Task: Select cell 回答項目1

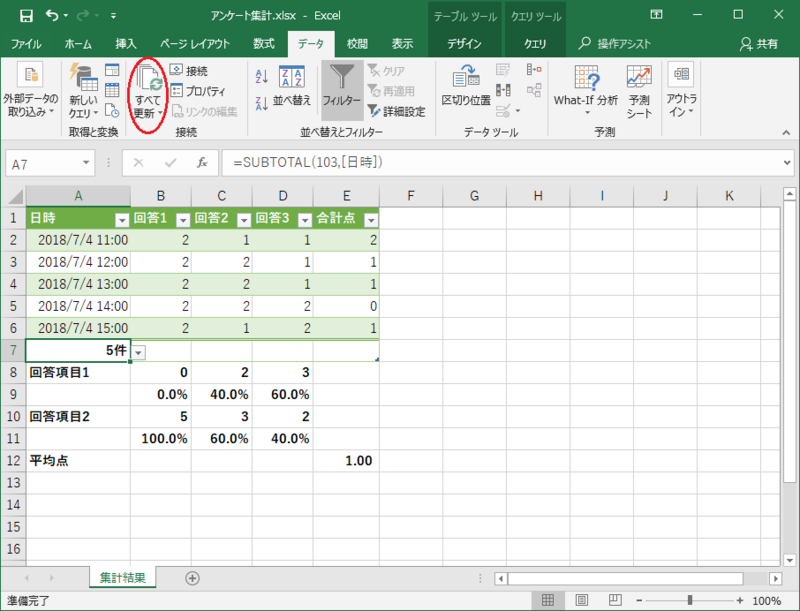Action: (x=78, y=372)
